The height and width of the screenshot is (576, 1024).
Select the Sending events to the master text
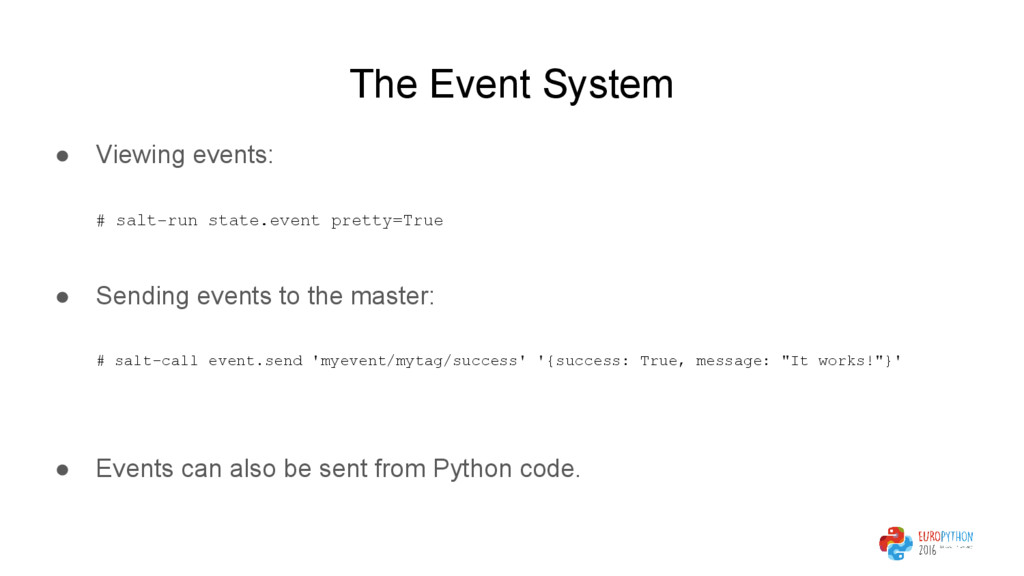265,296
